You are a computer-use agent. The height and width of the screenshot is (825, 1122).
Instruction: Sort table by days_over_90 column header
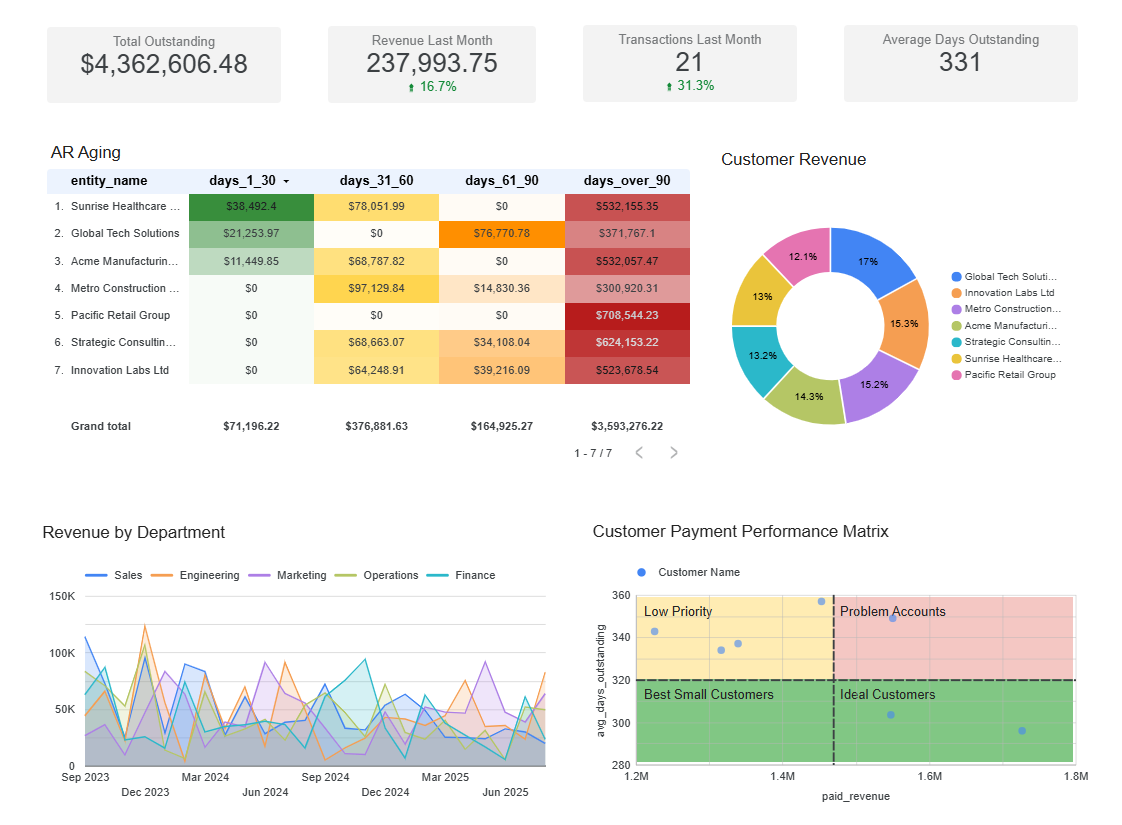tap(627, 181)
